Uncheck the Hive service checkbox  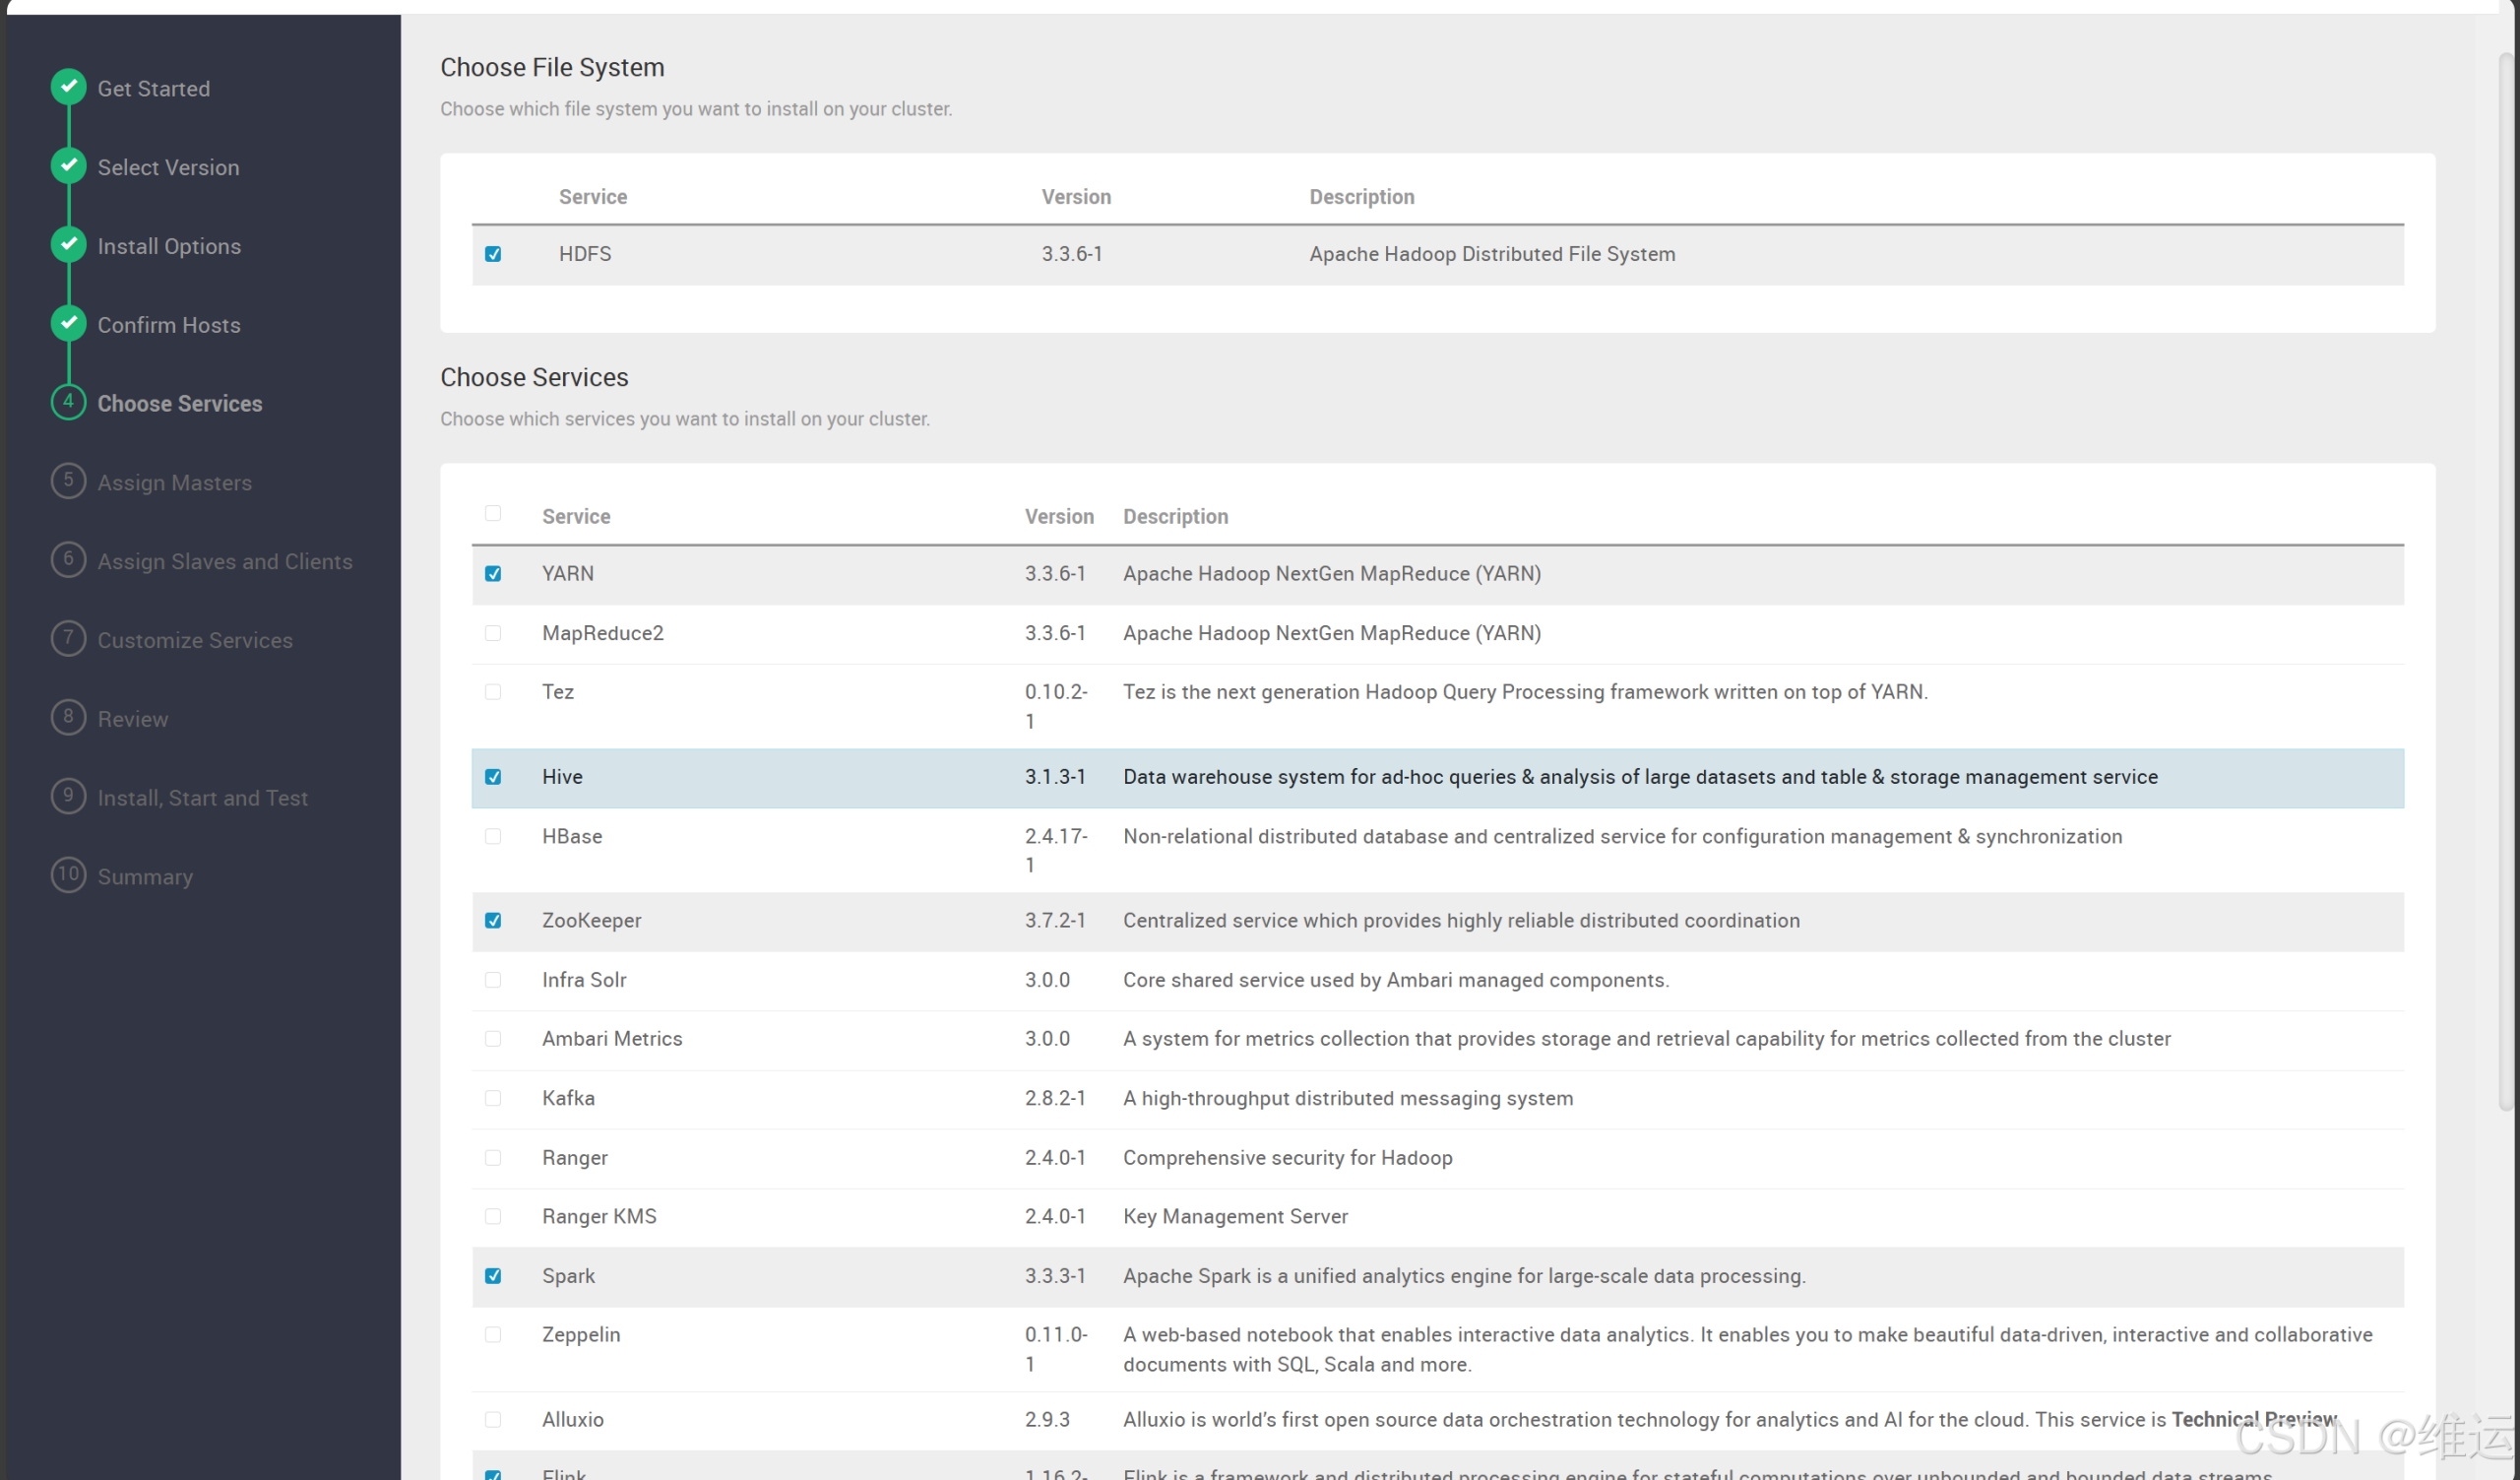click(x=493, y=777)
